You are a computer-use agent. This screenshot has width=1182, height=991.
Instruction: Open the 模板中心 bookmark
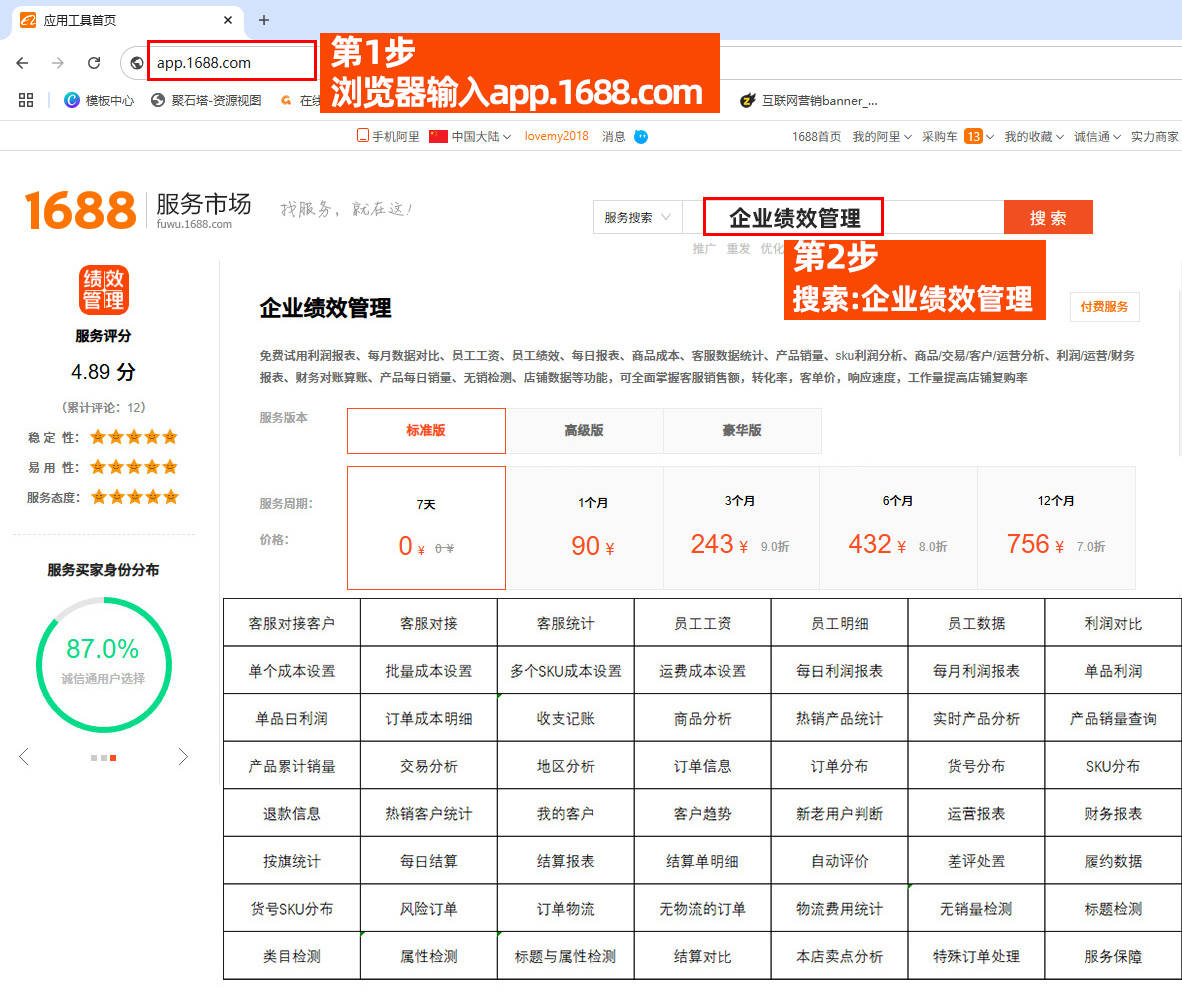99,100
